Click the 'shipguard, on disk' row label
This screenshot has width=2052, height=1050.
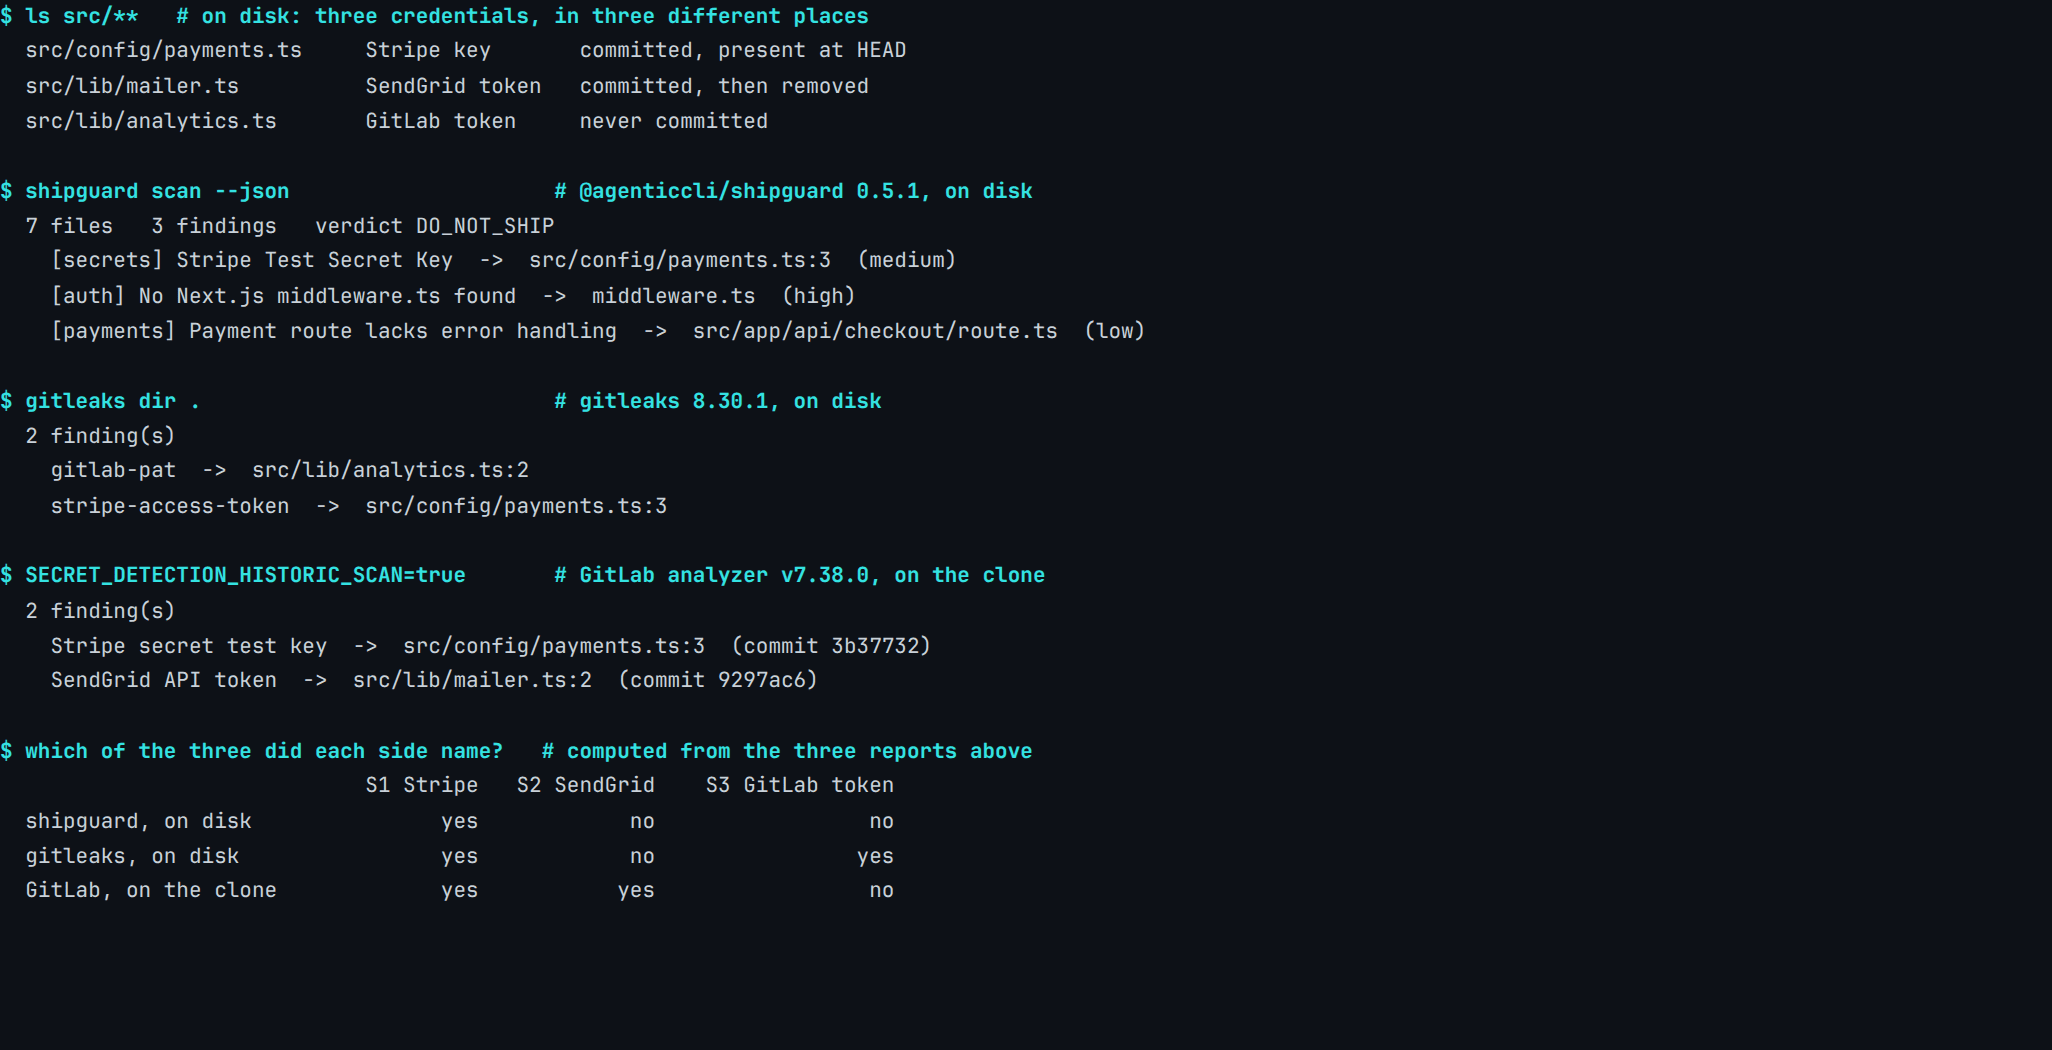pos(139,821)
